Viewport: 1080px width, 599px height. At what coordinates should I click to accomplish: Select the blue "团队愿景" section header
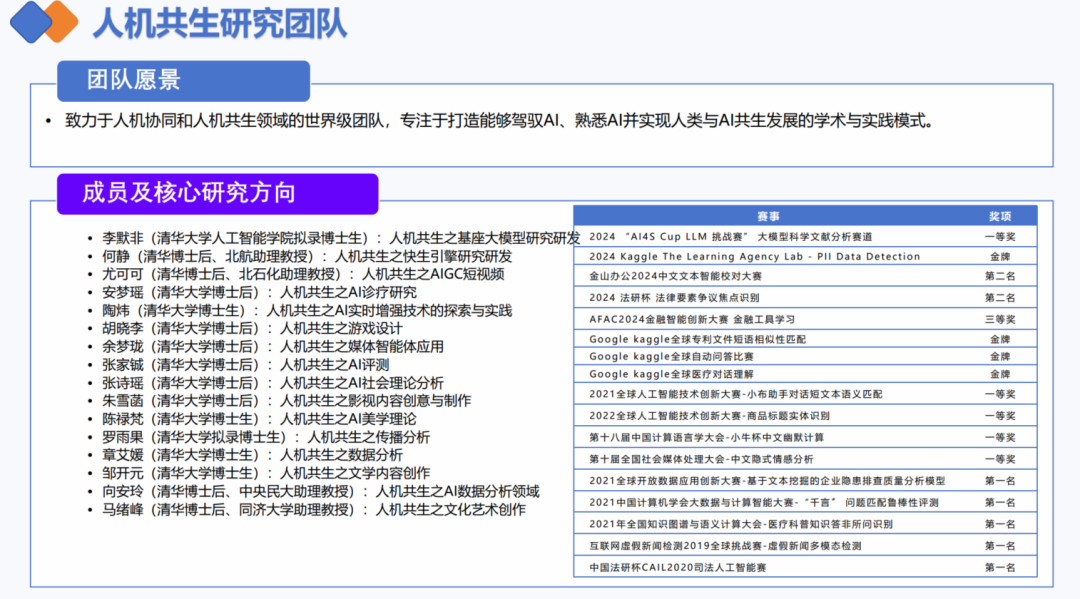coord(183,81)
